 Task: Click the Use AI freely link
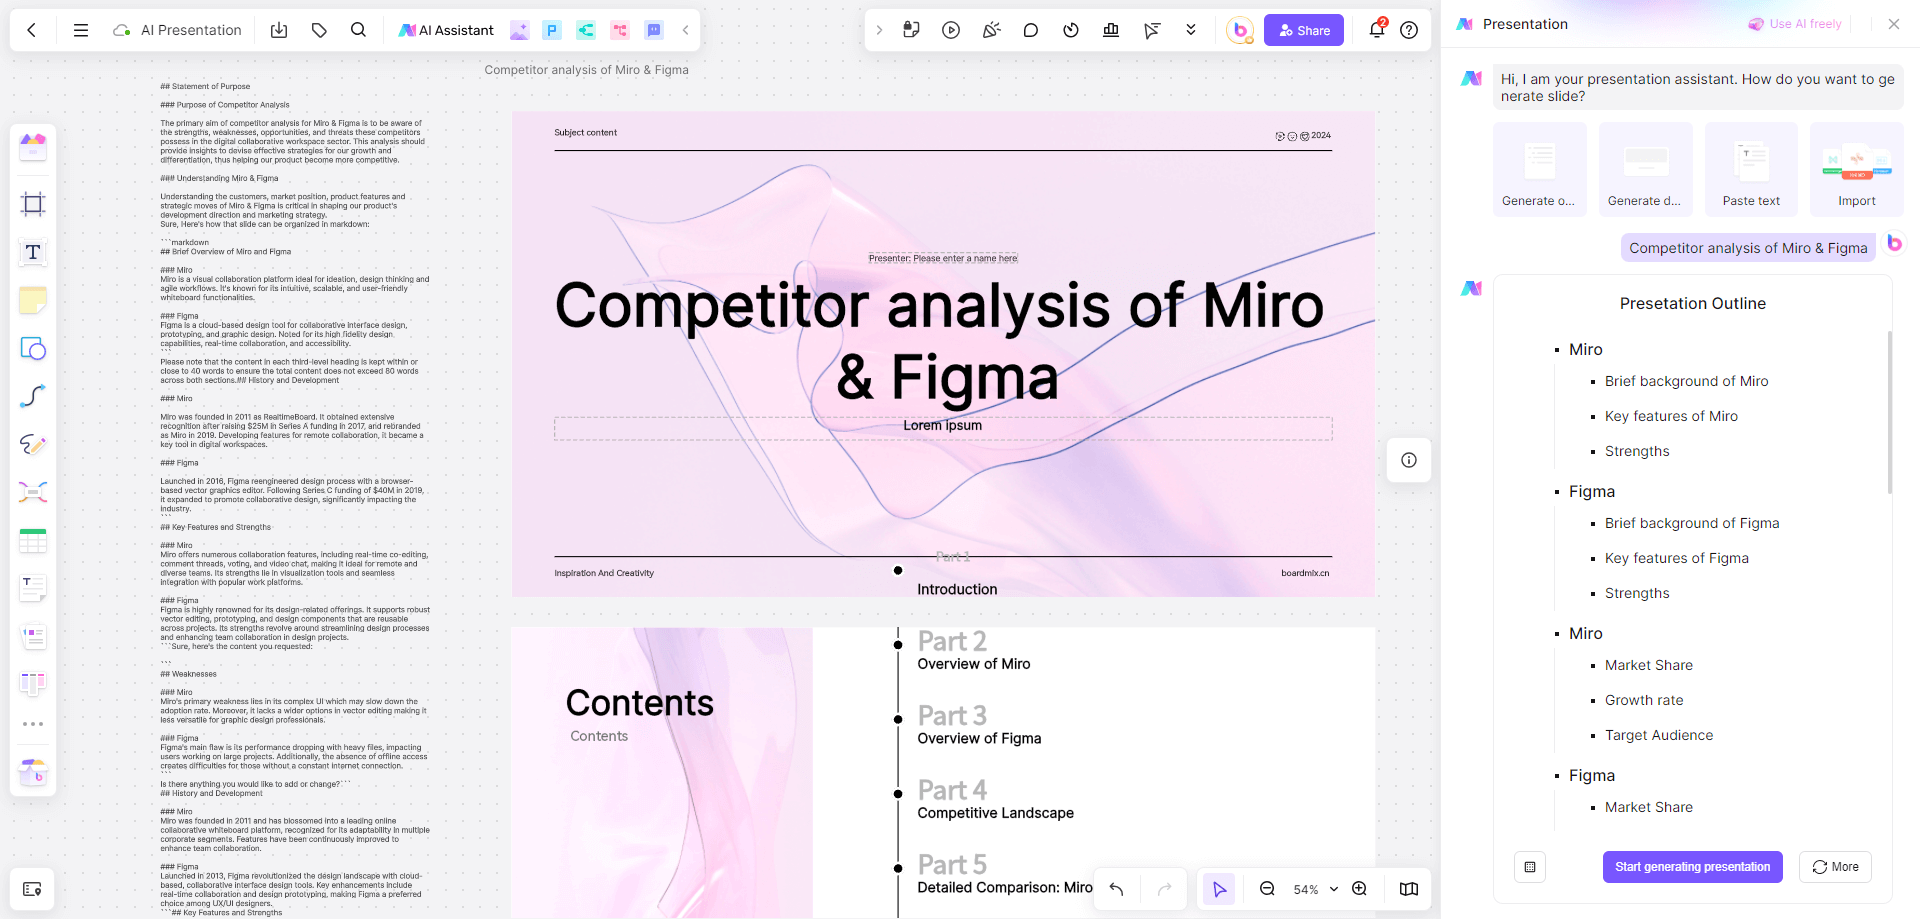(x=1795, y=24)
